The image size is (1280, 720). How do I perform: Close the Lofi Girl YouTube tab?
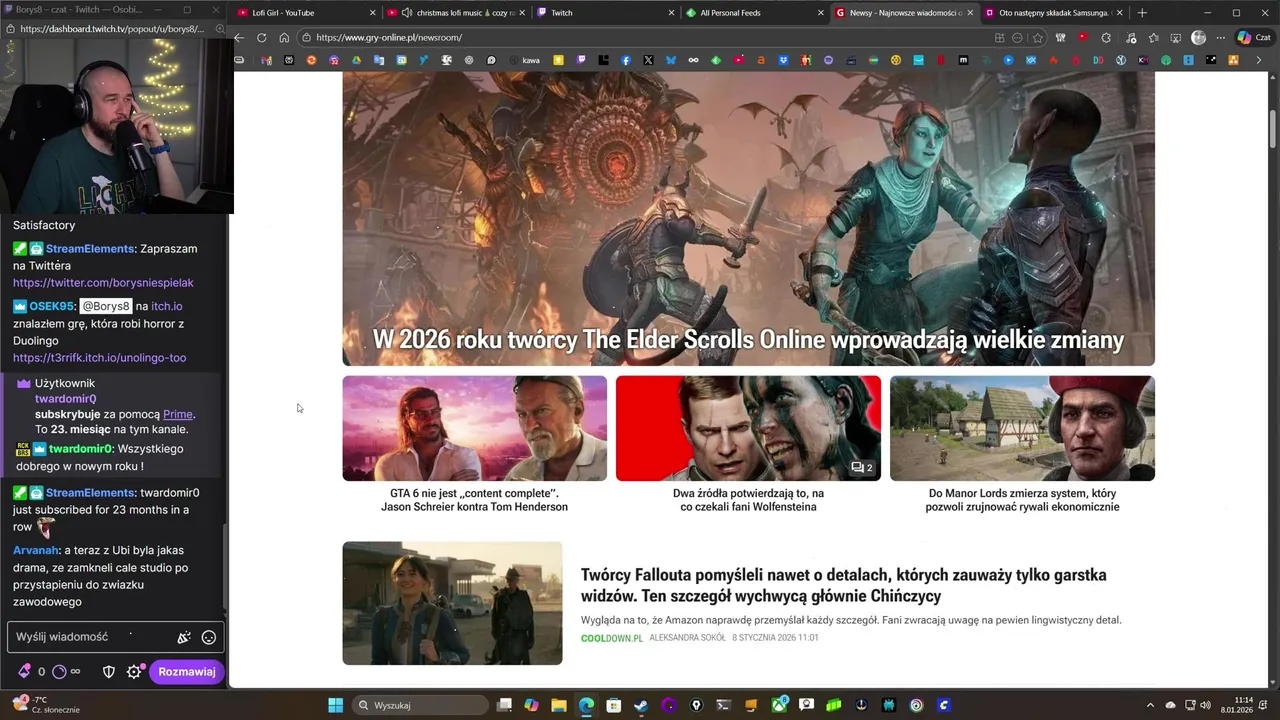click(373, 13)
